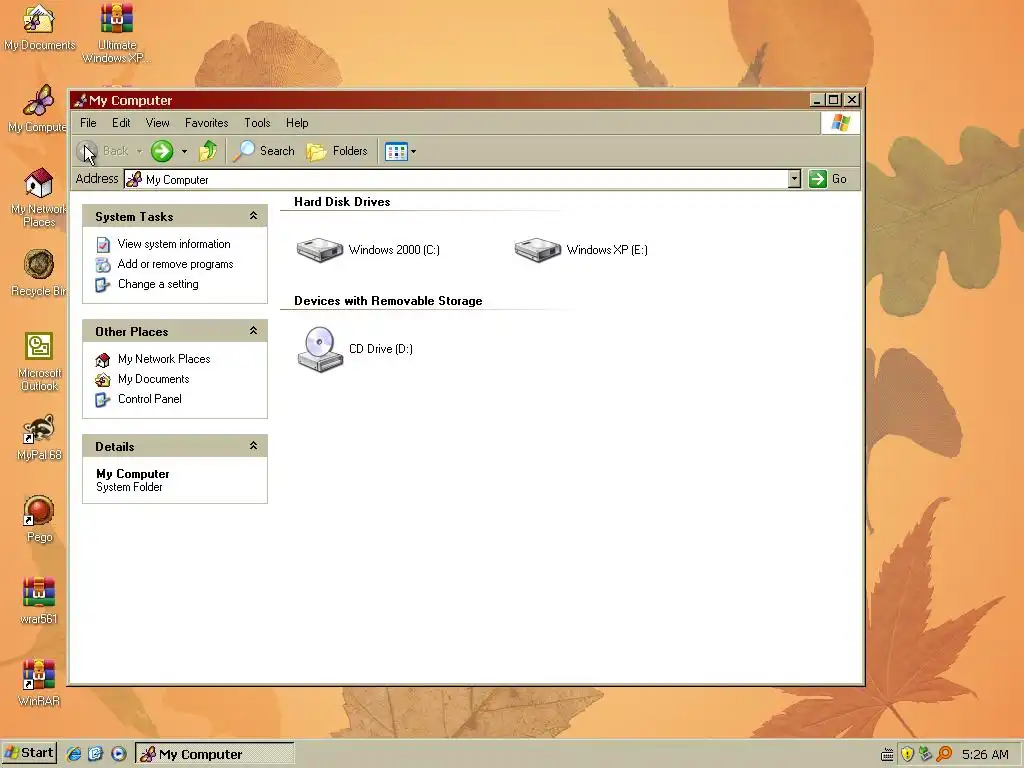Select My Documents desktop icon
Image resolution: width=1024 pixels, height=768 pixels.
point(39,27)
